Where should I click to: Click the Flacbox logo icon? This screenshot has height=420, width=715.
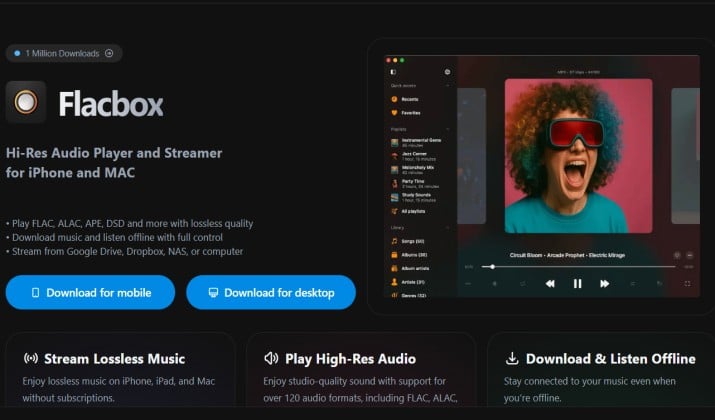pos(26,102)
